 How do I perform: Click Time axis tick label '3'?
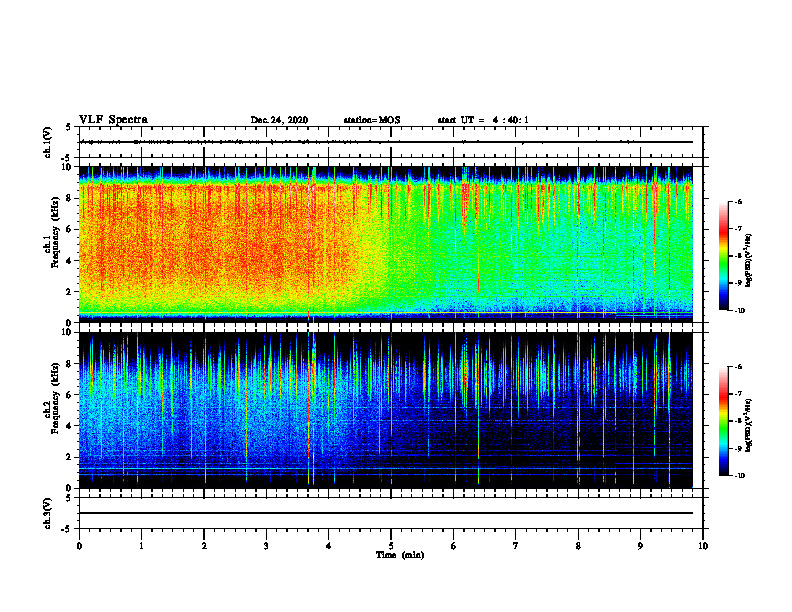[x=266, y=546]
